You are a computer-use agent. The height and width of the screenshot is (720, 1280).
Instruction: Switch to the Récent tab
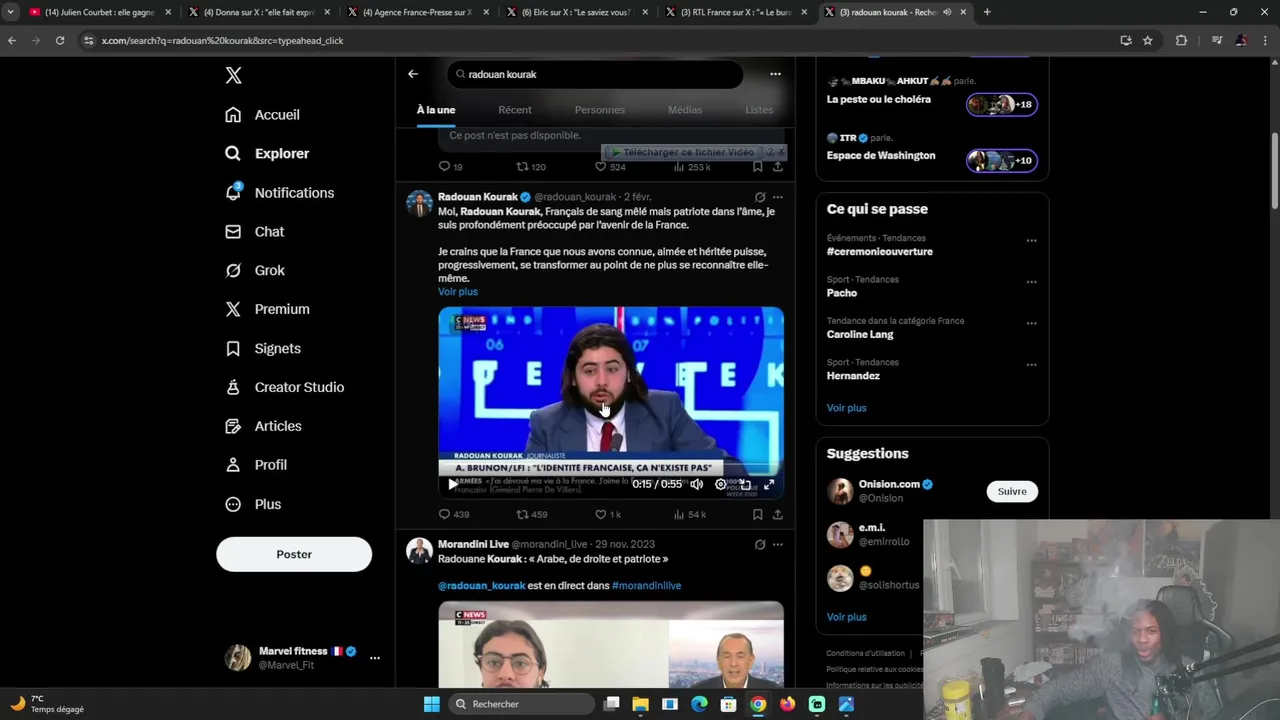(515, 110)
